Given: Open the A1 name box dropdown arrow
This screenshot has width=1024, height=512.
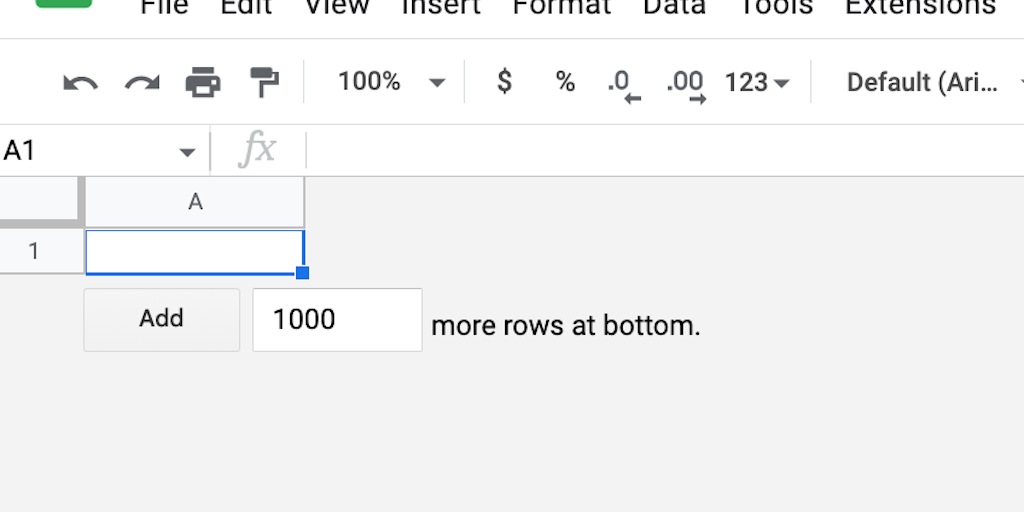Looking at the screenshot, I should click(187, 152).
